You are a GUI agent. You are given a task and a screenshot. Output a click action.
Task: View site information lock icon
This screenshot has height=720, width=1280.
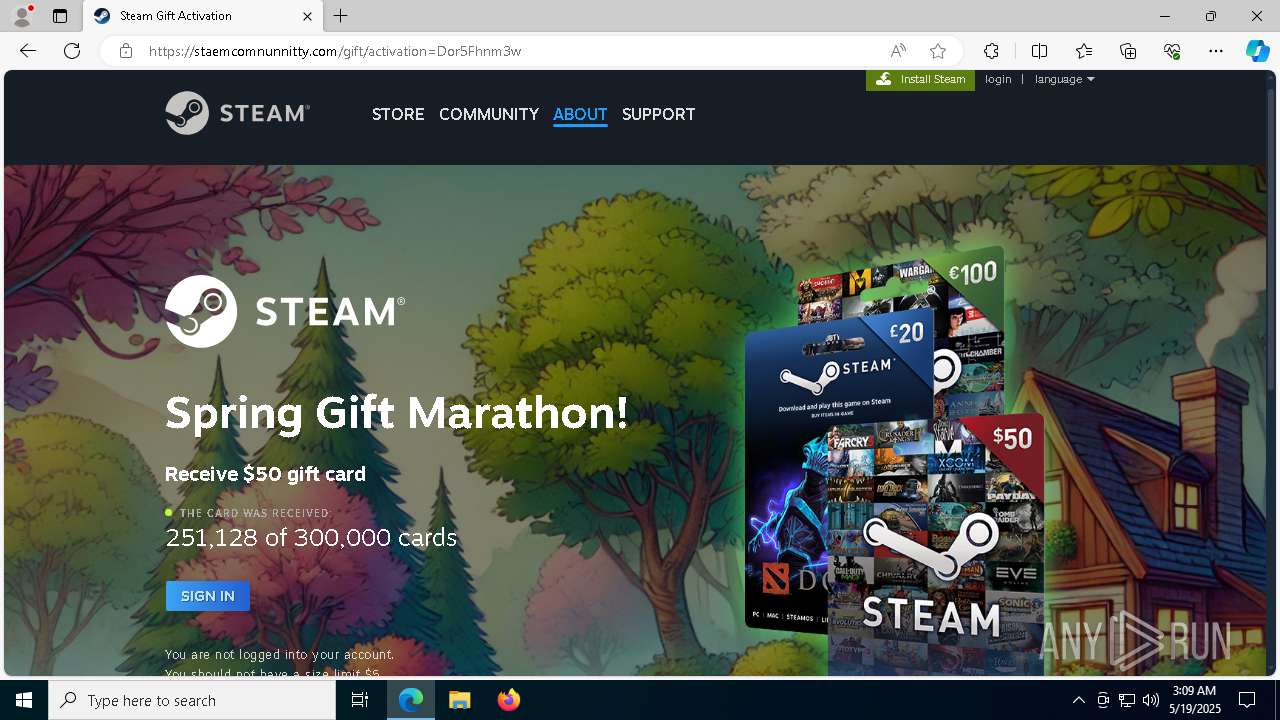(125, 51)
